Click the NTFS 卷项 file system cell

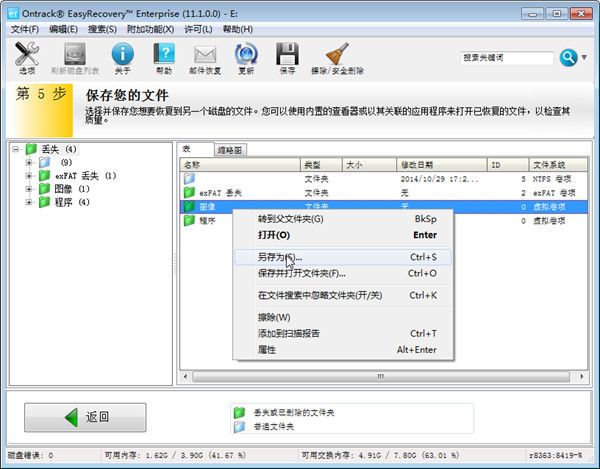pos(552,179)
